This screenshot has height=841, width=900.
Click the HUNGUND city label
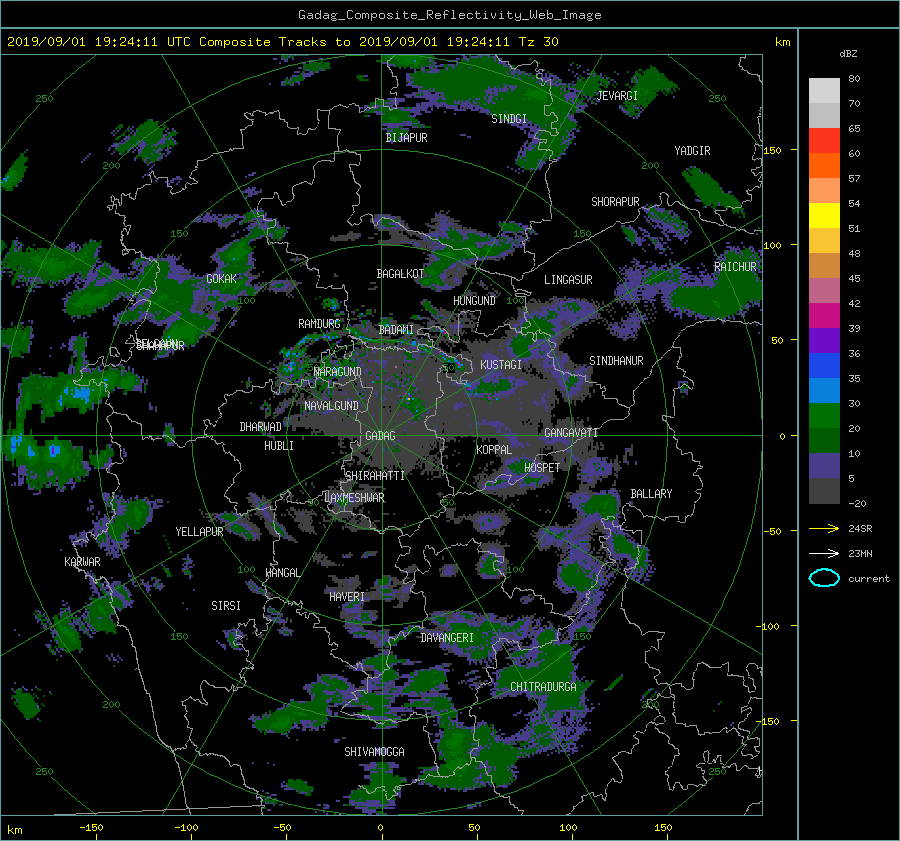tap(474, 301)
